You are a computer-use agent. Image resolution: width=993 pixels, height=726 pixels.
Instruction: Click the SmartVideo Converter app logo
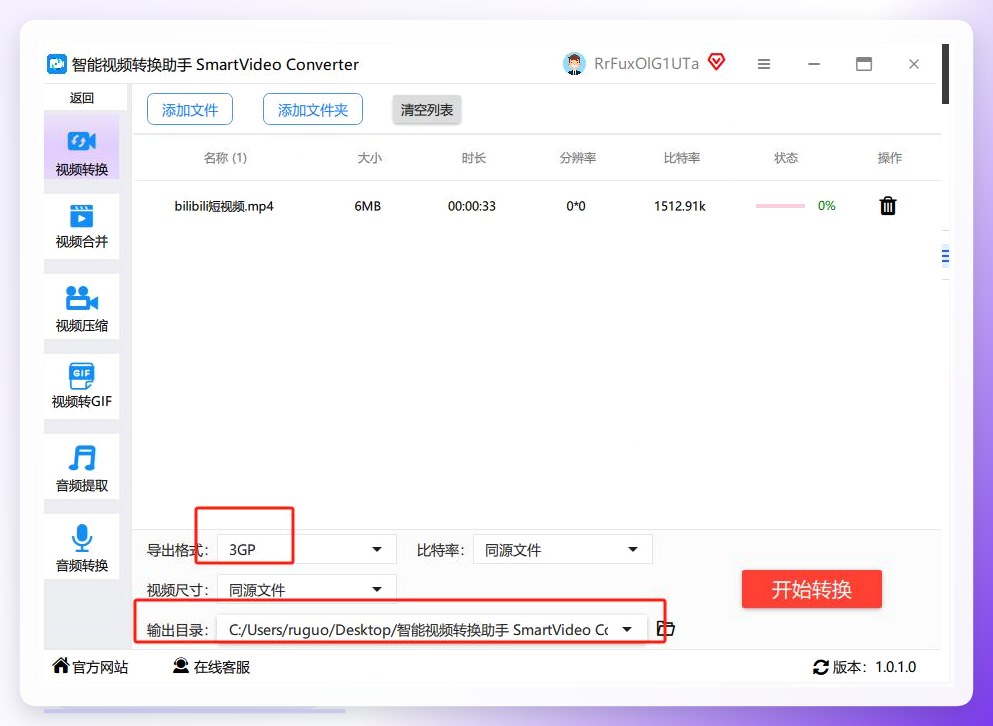[57, 64]
